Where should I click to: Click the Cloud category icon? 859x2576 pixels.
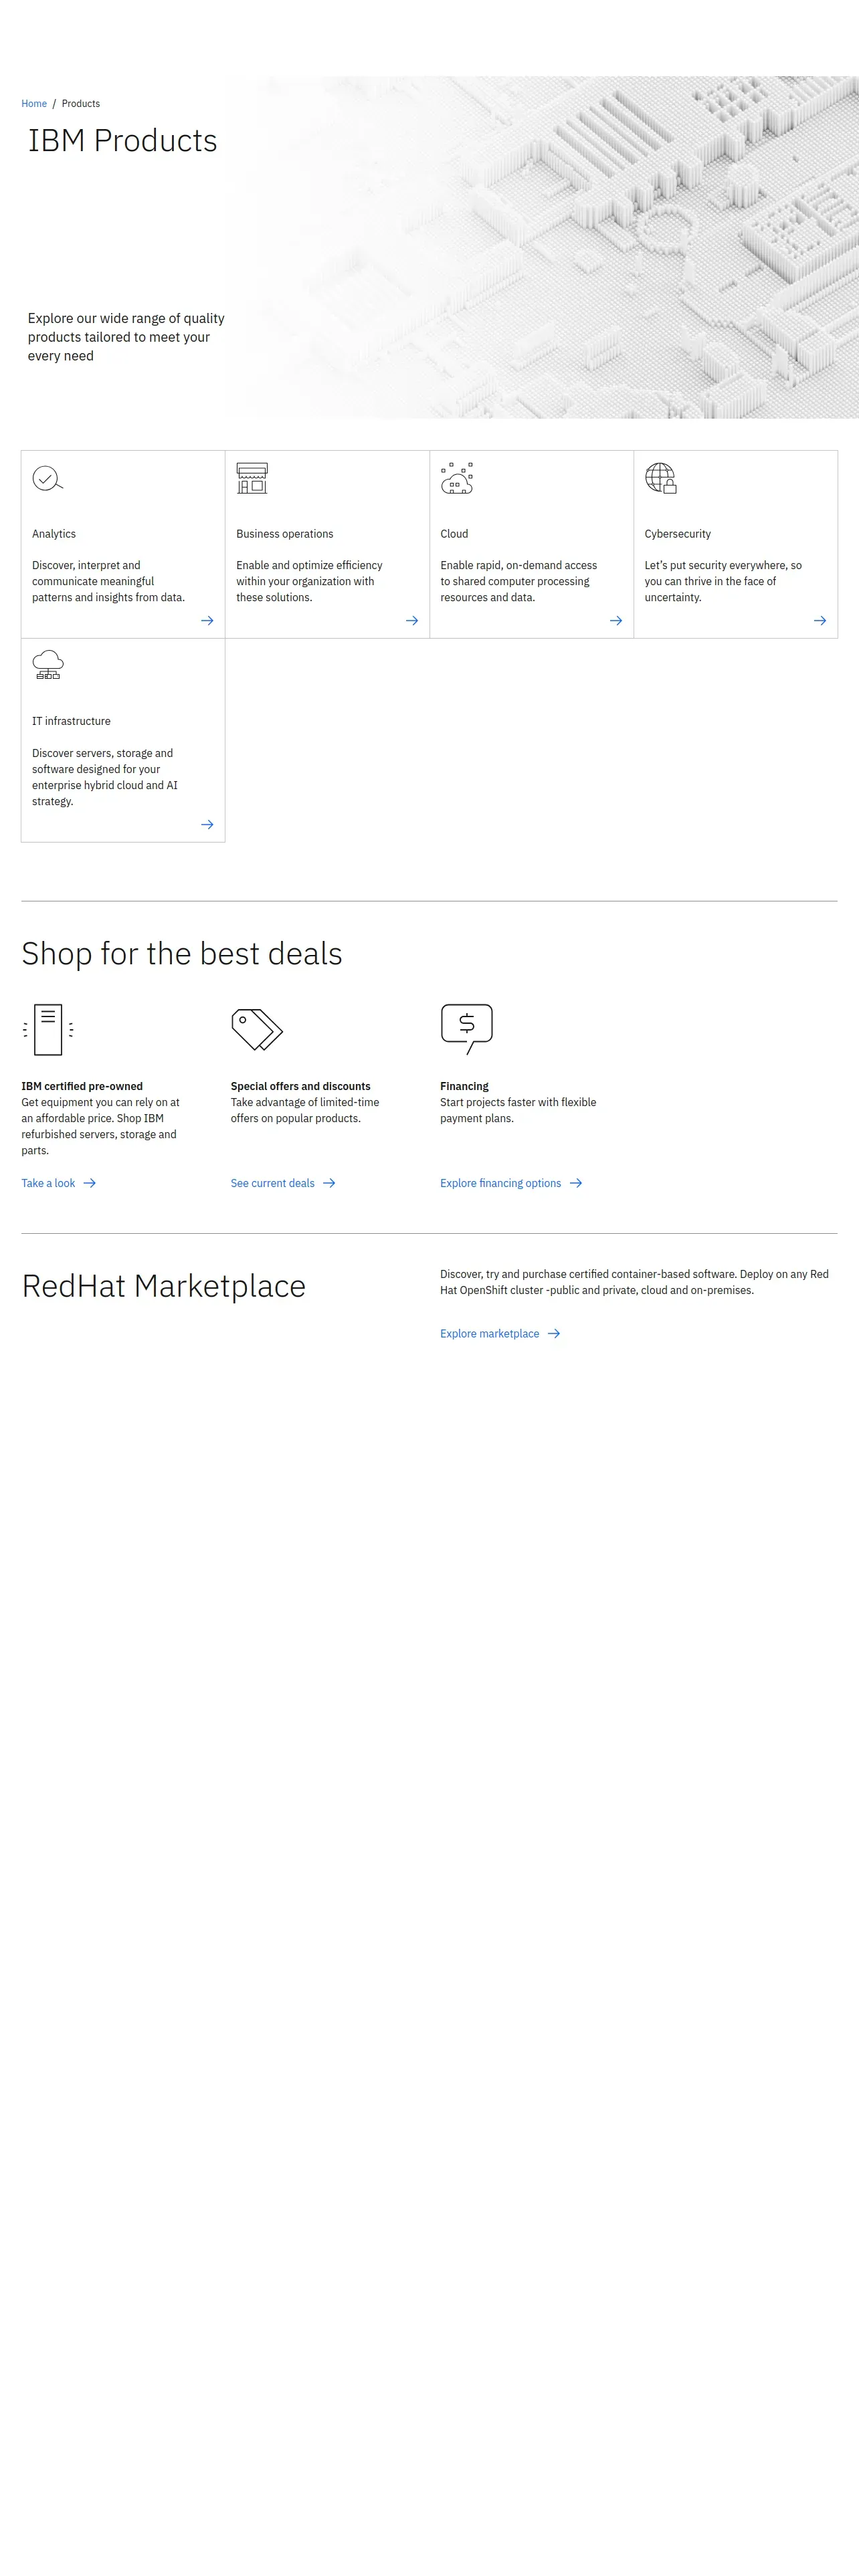coord(457,478)
